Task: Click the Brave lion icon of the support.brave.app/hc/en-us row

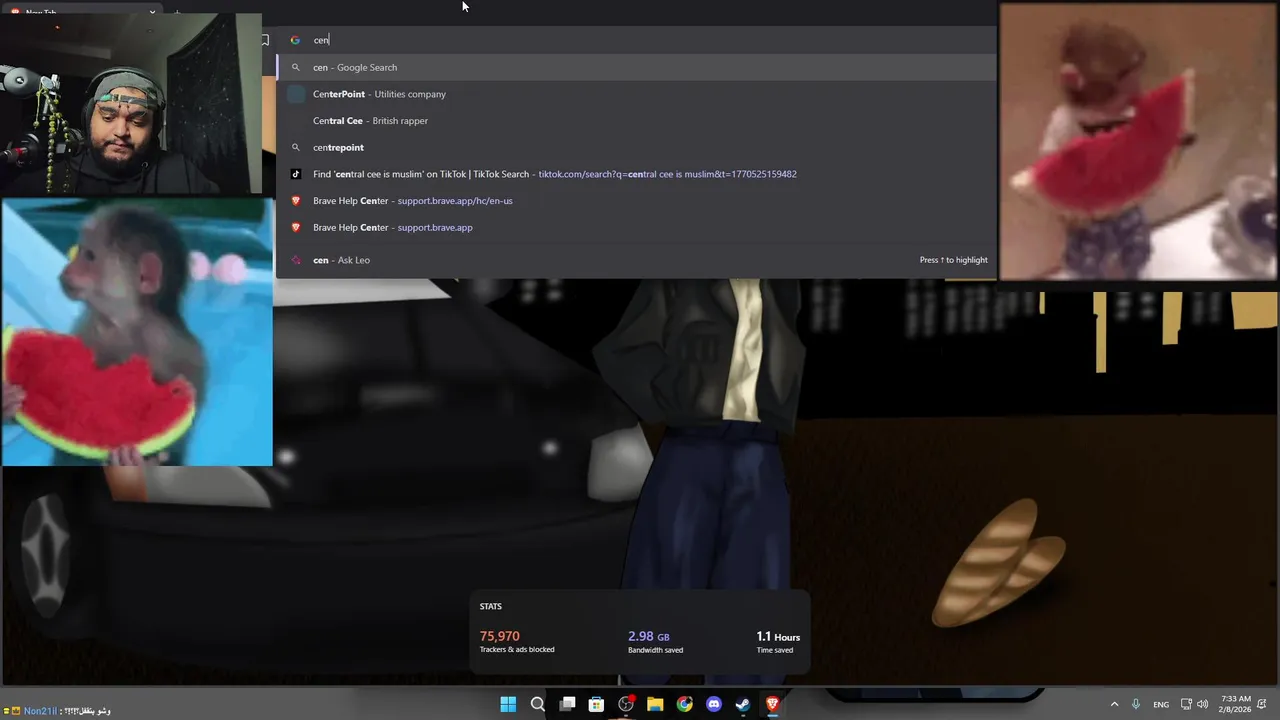Action: tap(295, 201)
